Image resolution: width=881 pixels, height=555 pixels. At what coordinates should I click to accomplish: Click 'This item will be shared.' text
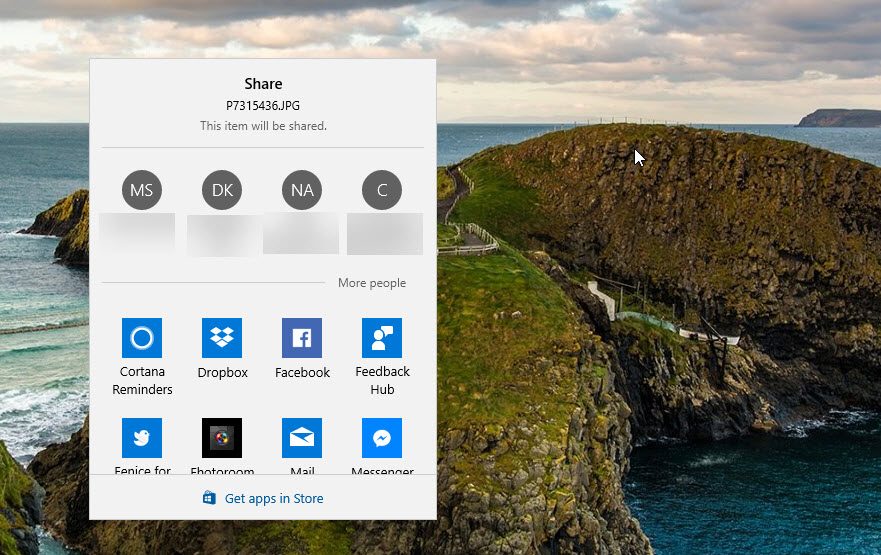pos(263,126)
